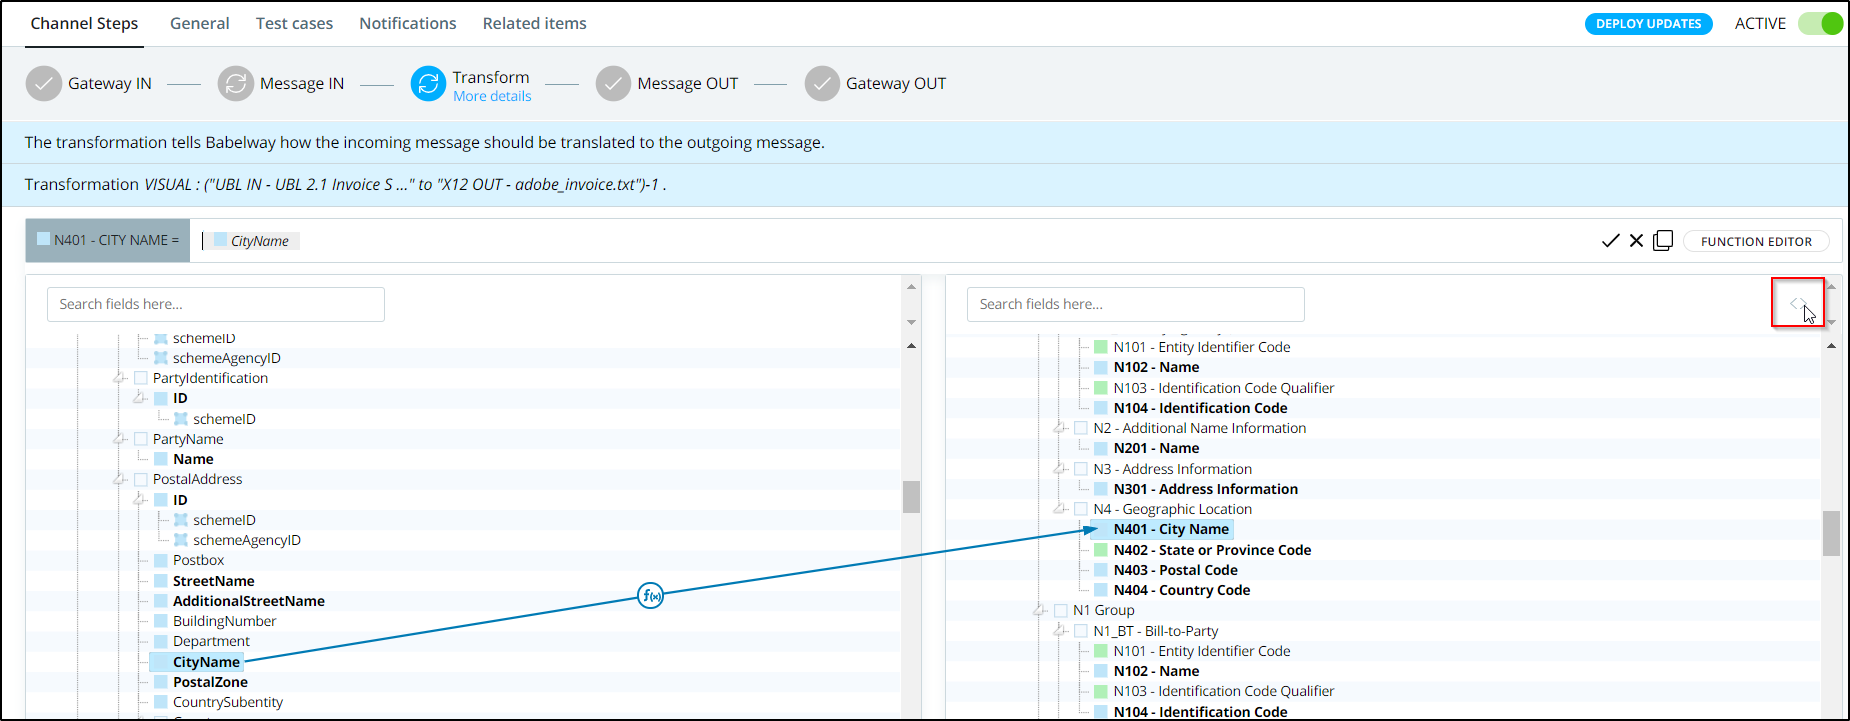The image size is (1850, 721).
Task: Click the Gateway OUT step icon
Action: (822, 84)
